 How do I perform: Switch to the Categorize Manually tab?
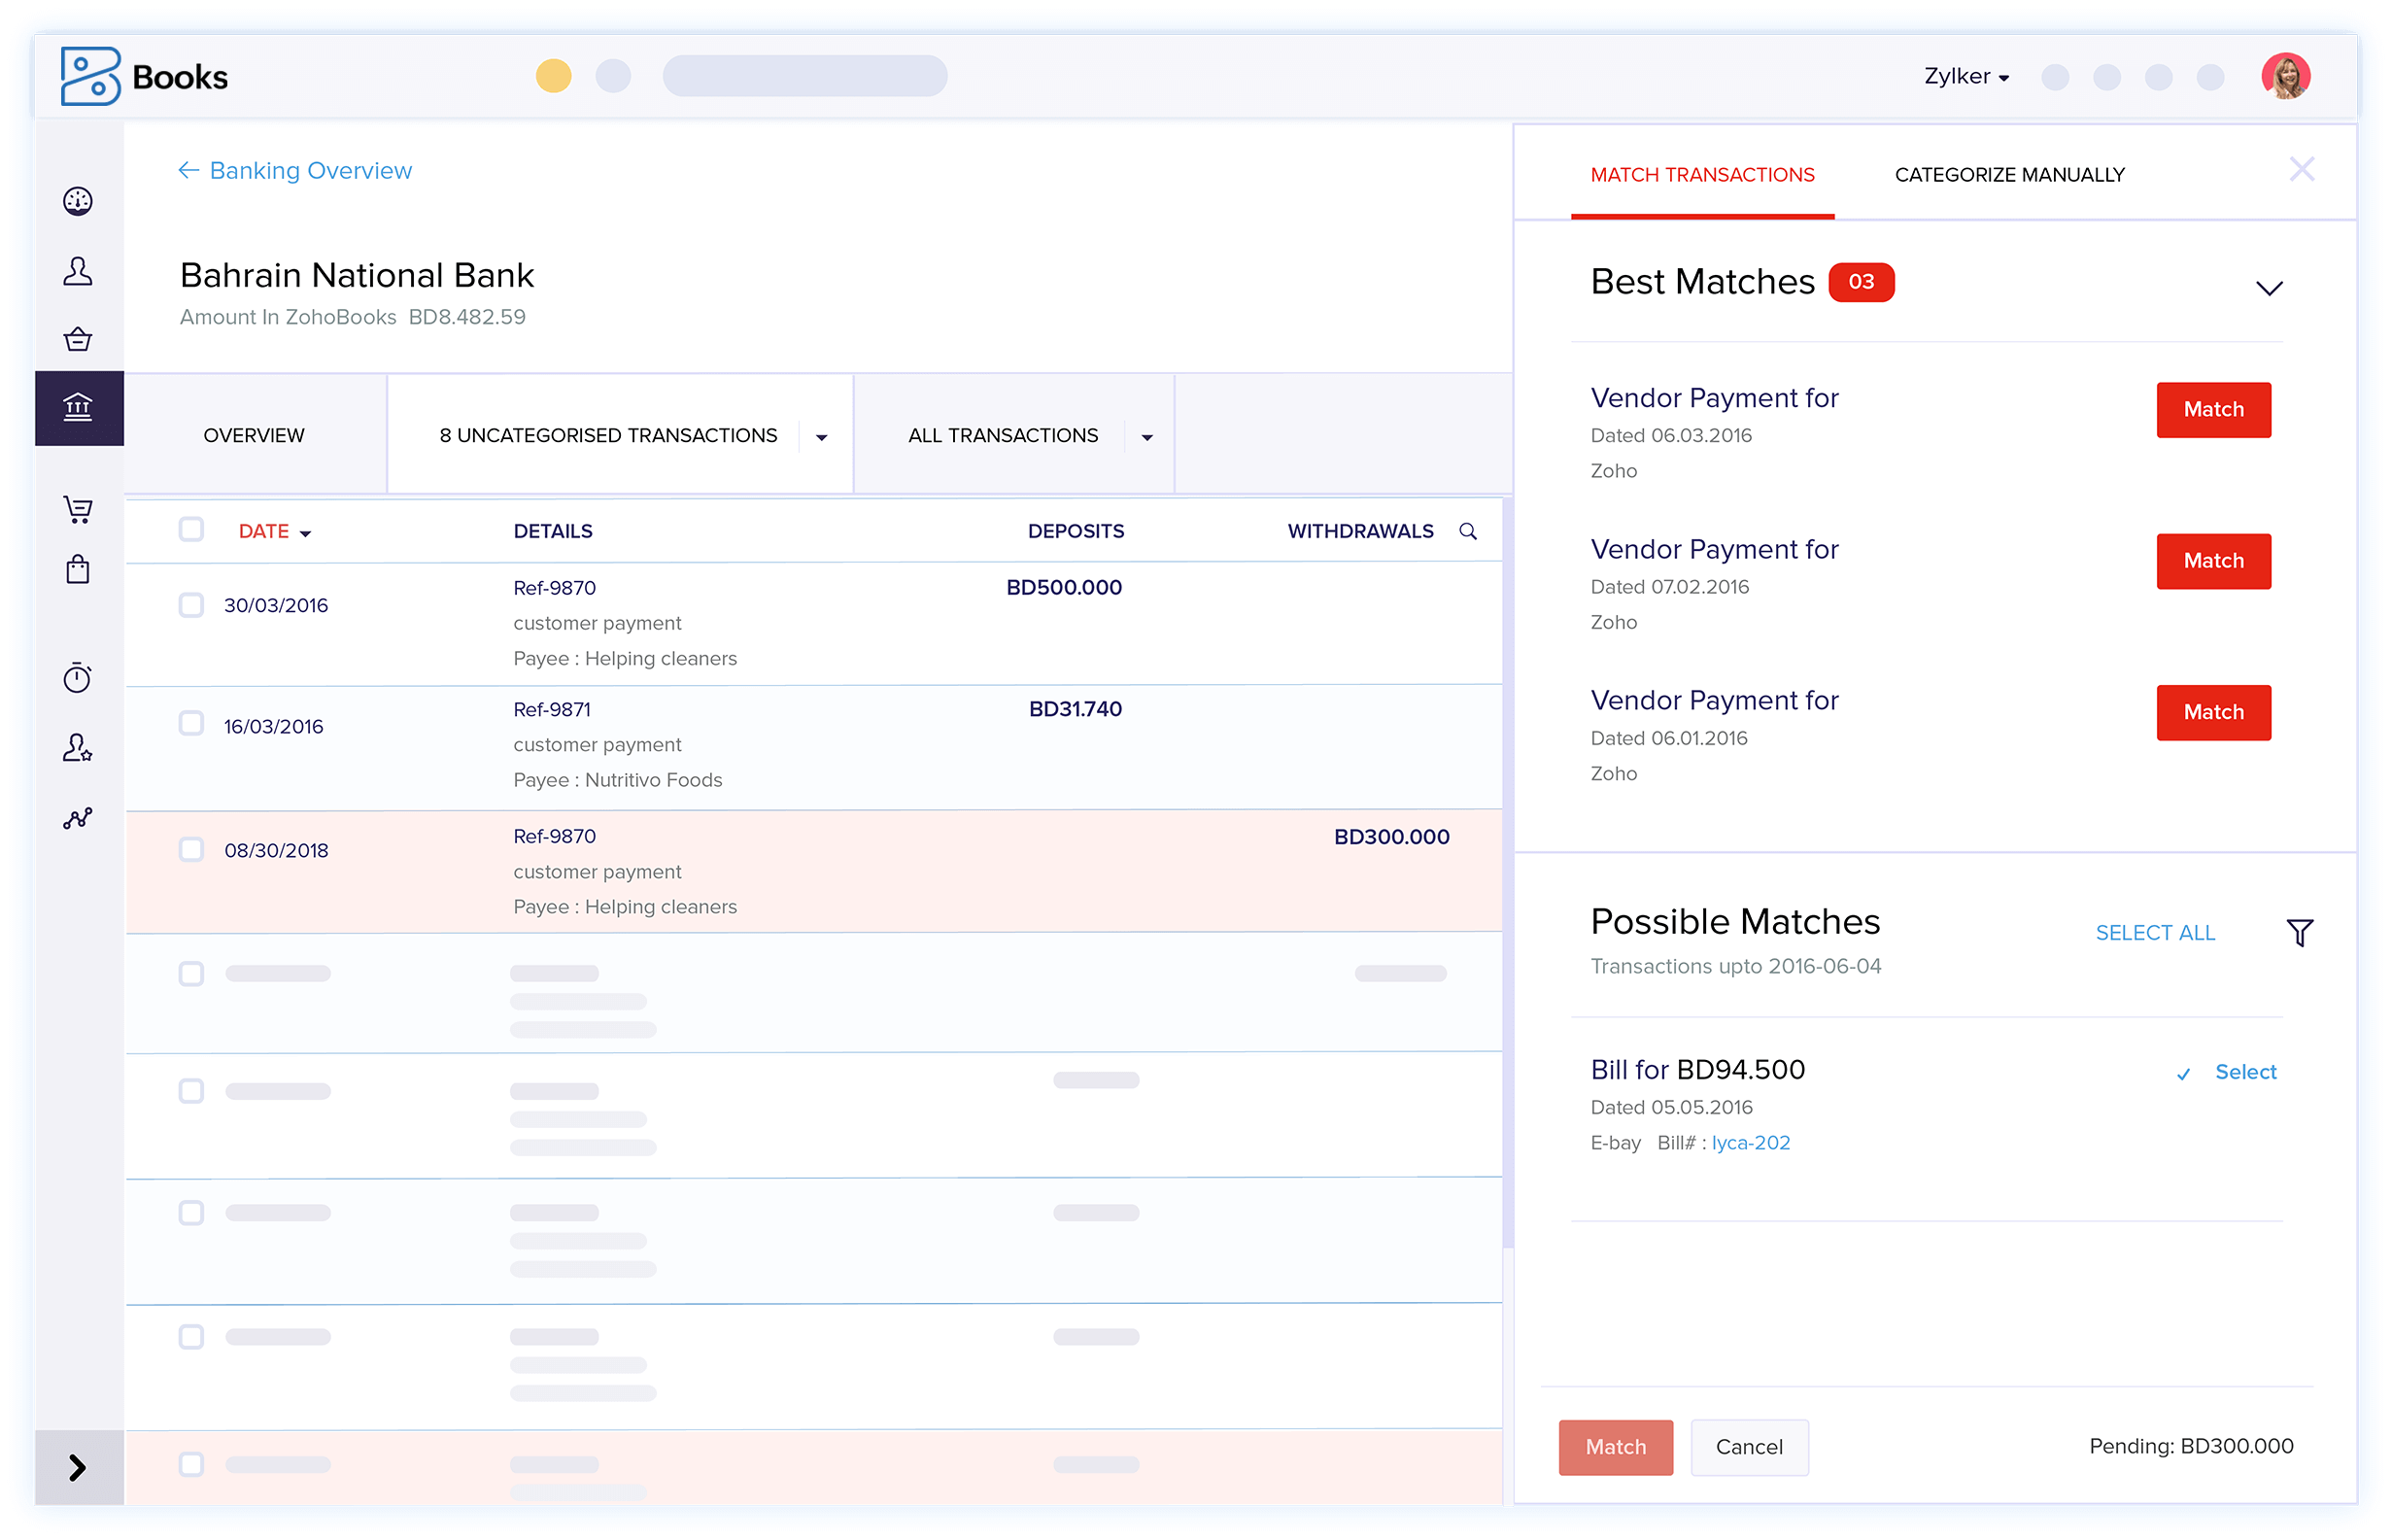(x=2010, y=174)
